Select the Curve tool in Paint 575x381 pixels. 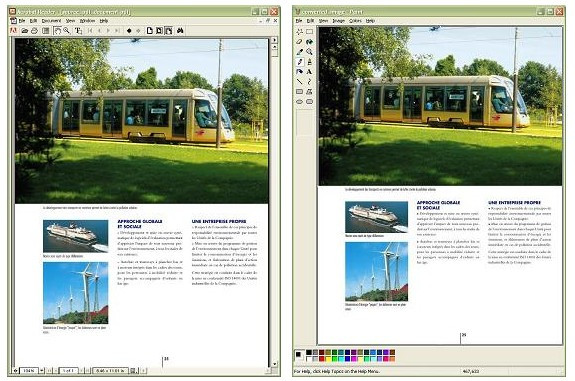click(x=310, y=81)
